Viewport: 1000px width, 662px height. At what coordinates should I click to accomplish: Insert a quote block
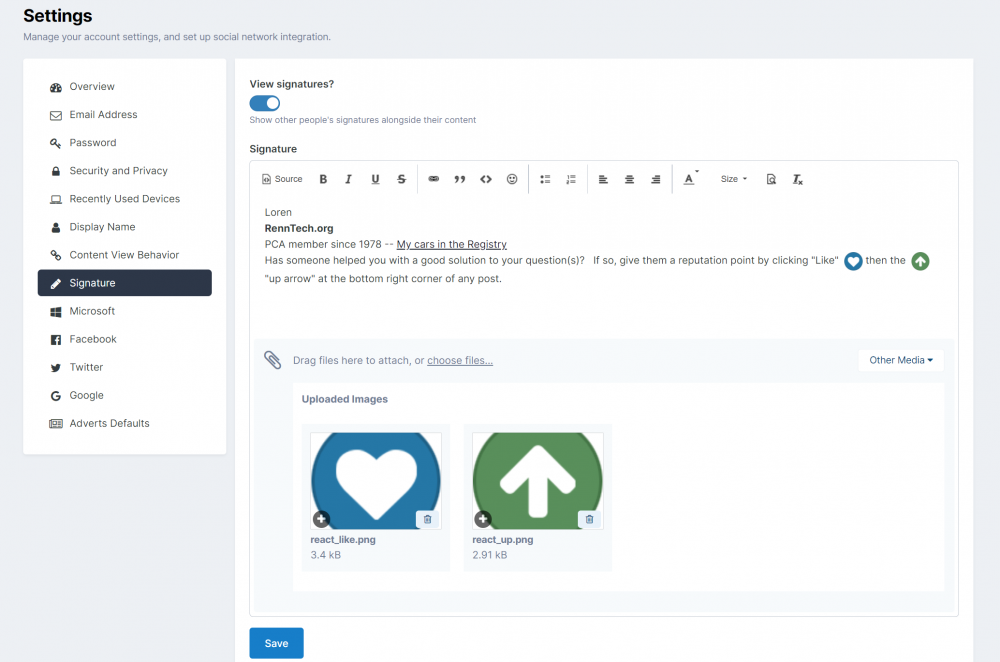click(x=460, y=179)
